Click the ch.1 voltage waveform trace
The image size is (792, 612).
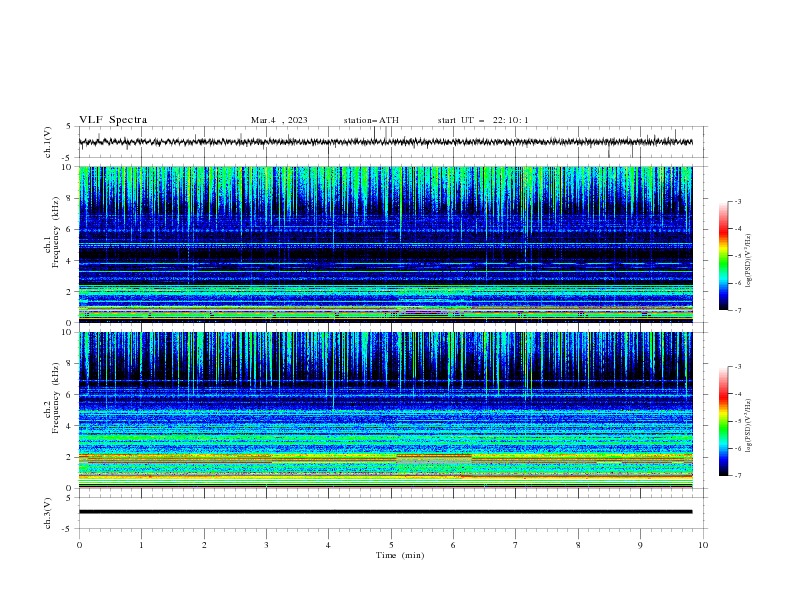click(385, 142)
